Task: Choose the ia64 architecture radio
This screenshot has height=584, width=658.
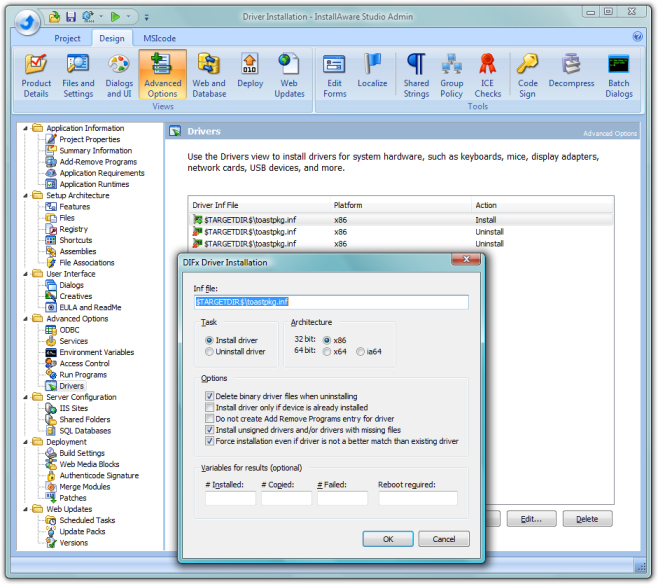Action: [x=360, y=352]
